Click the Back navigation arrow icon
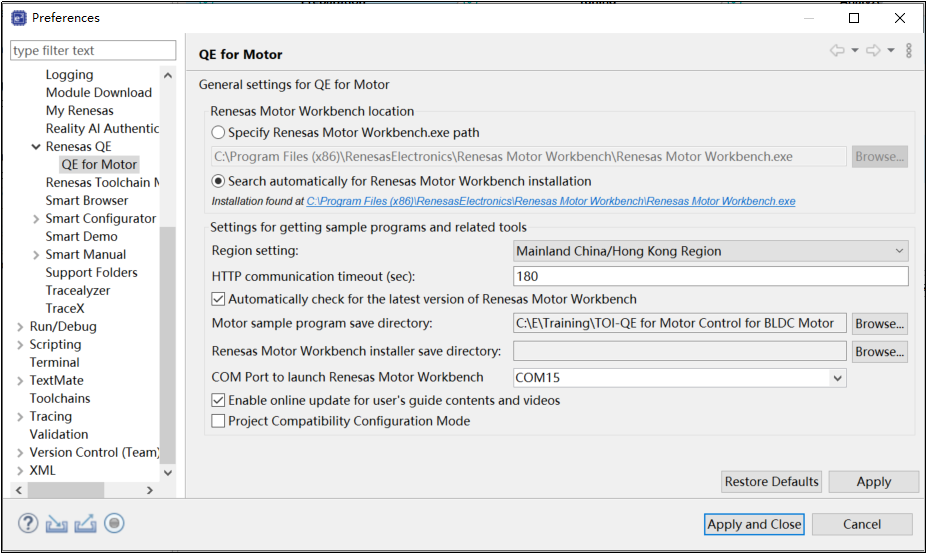The image size is (927, 553). (x=837, y=51)
